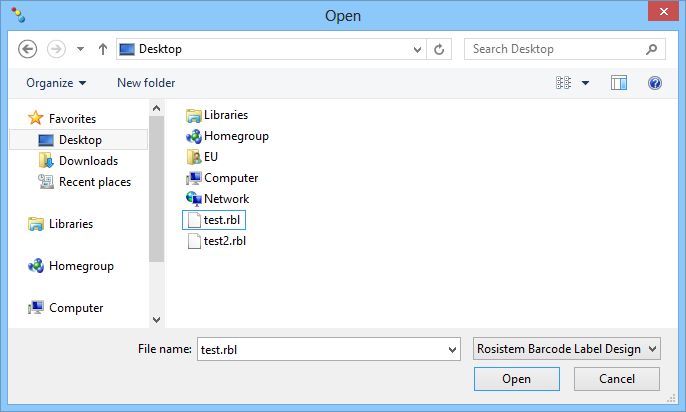The width and height of the screenshot is (686, 412).
Task: Select Desktop under Favorites
Action: pos(79,140)
